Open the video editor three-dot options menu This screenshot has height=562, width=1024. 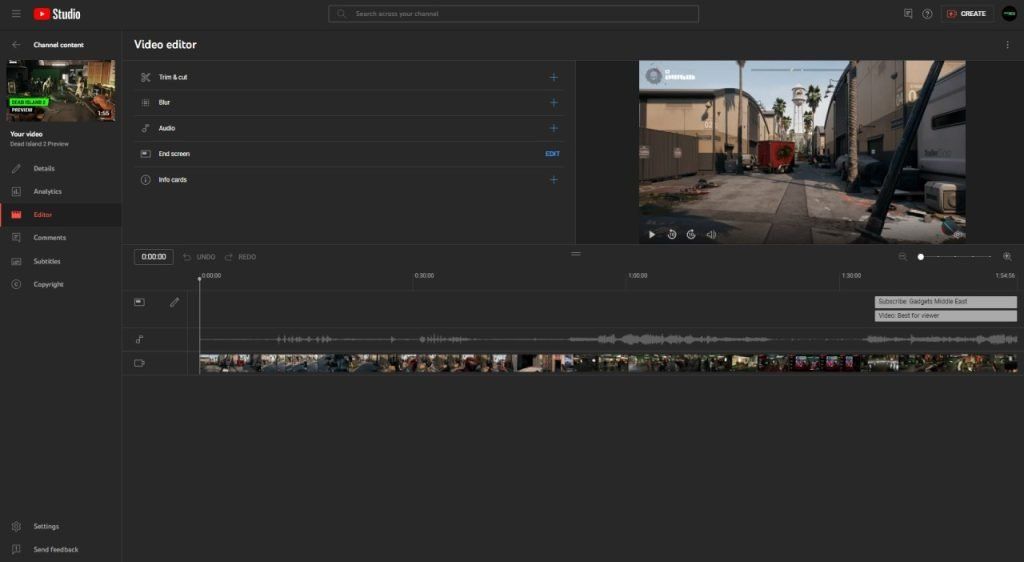click(1007, 45)
